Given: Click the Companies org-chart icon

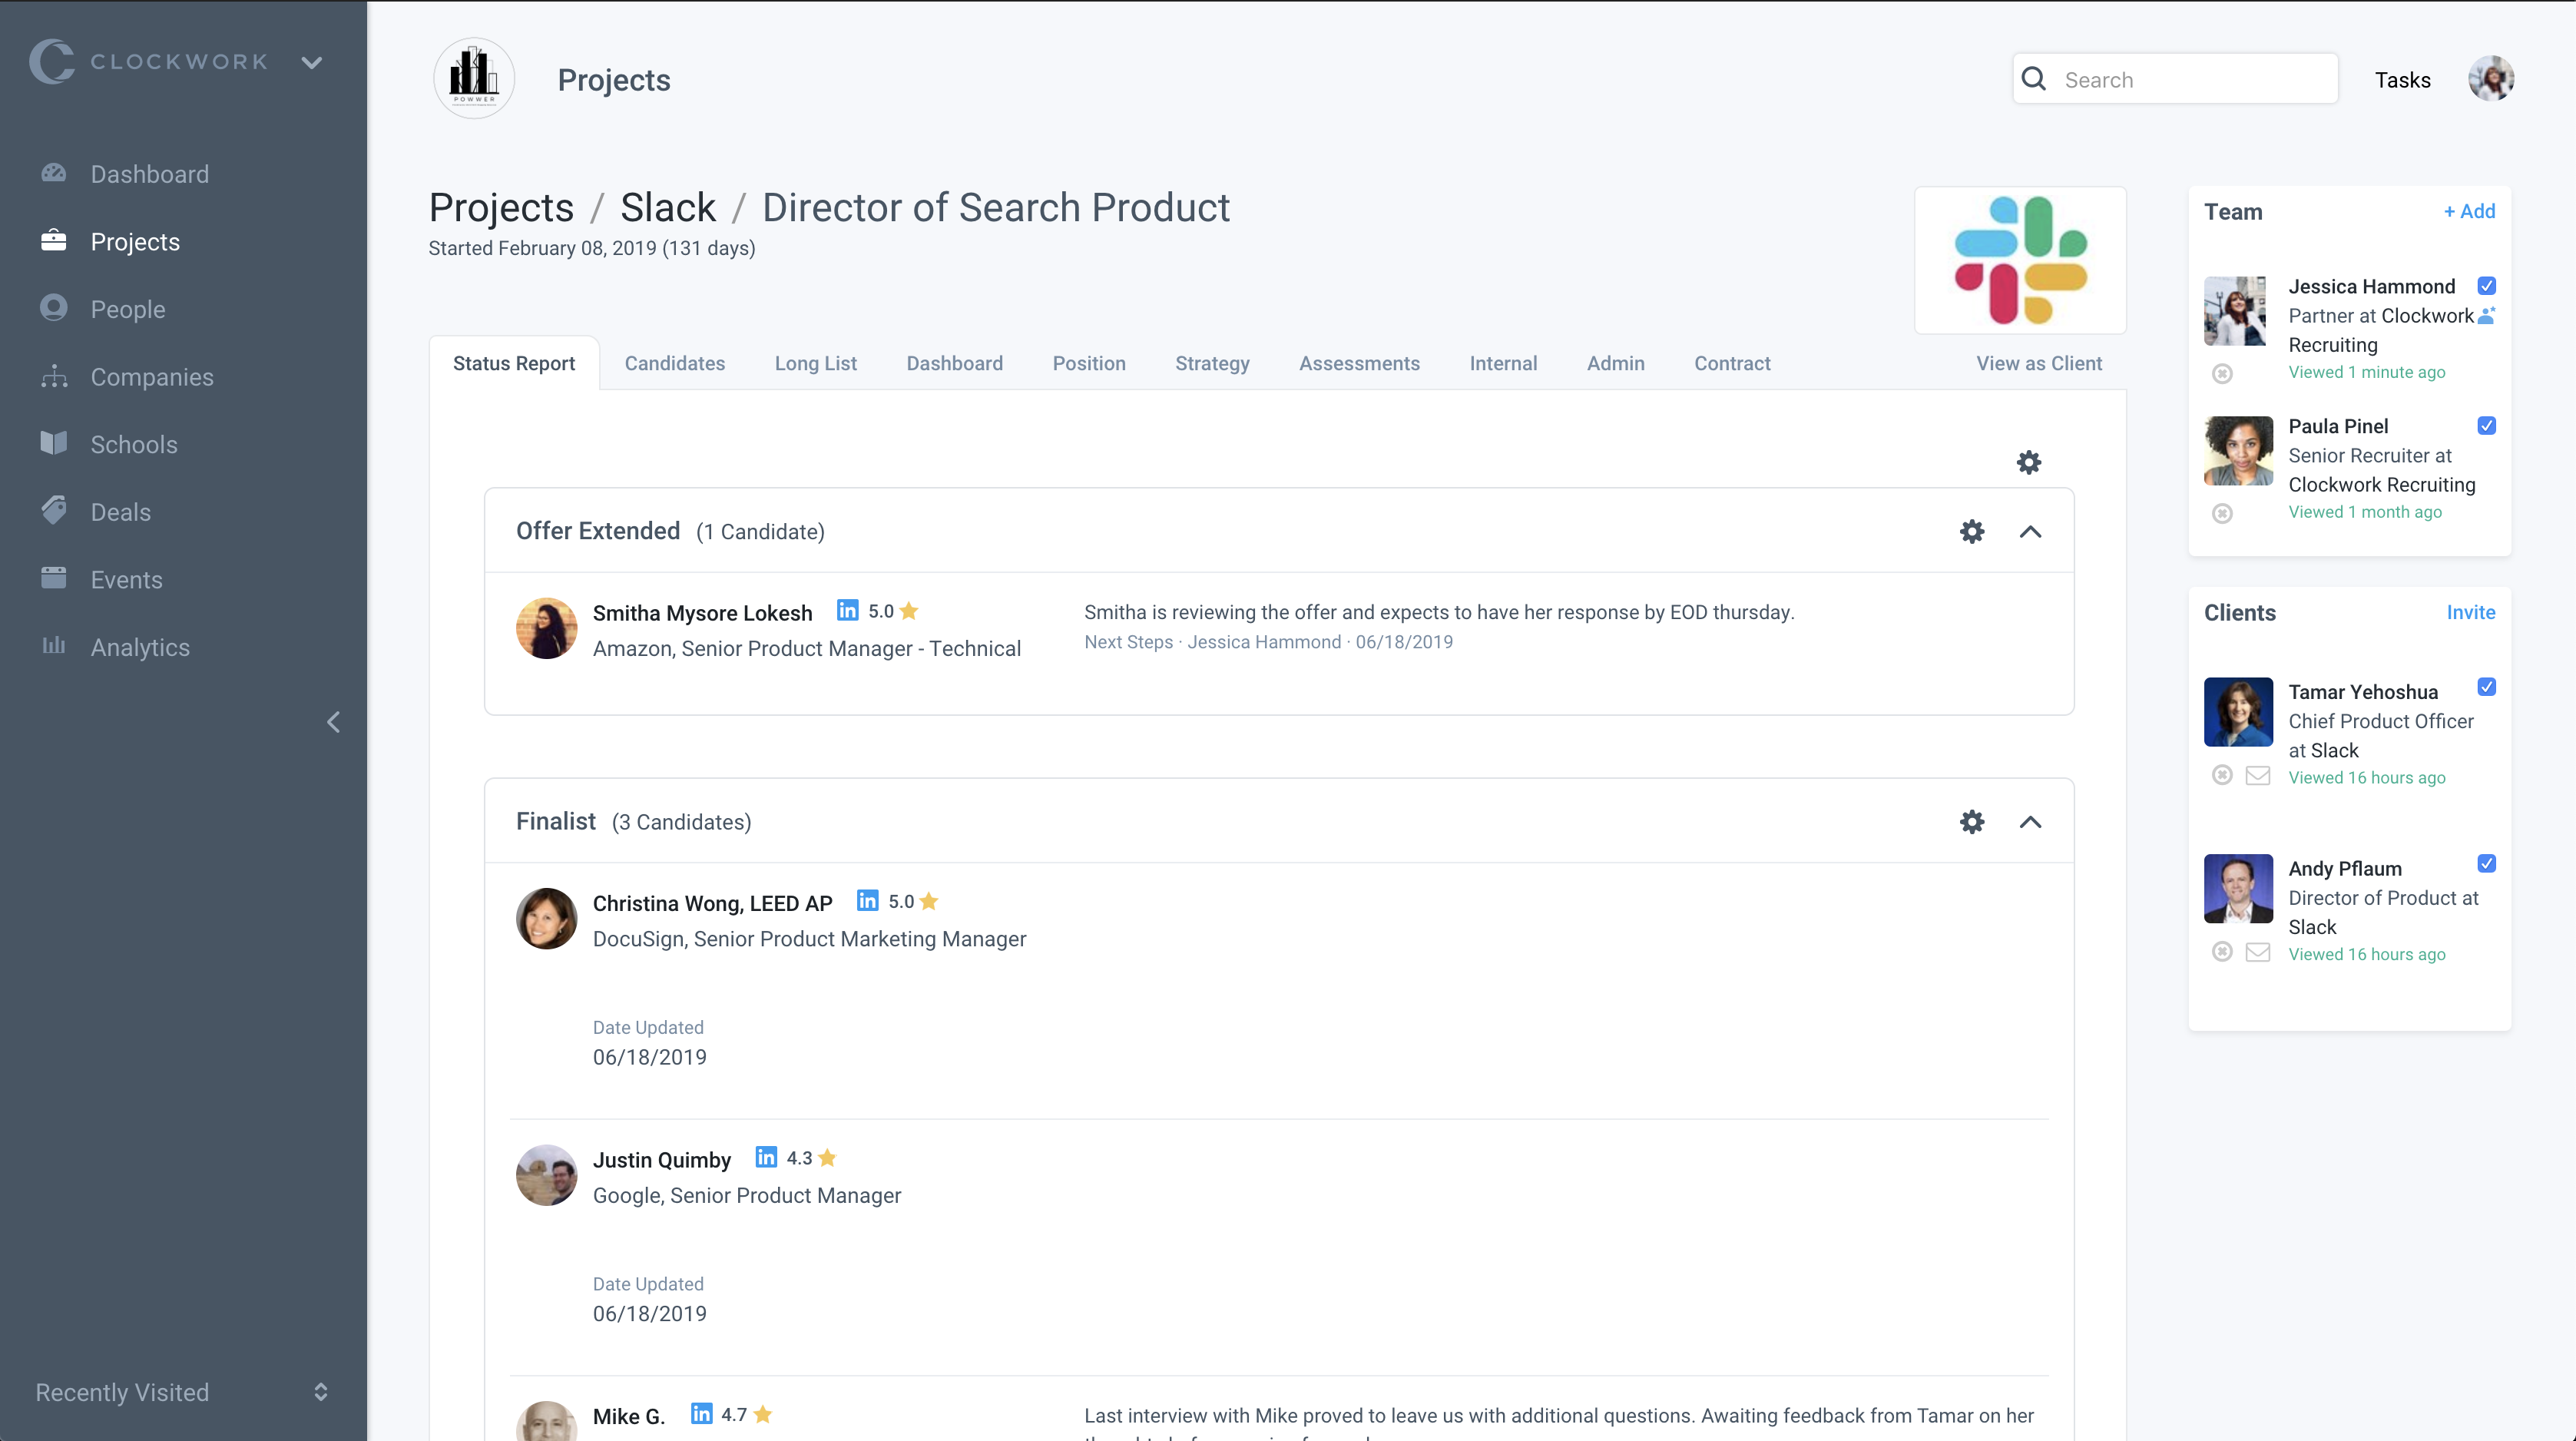Looking at the screenshot, I should click(54, 376).
